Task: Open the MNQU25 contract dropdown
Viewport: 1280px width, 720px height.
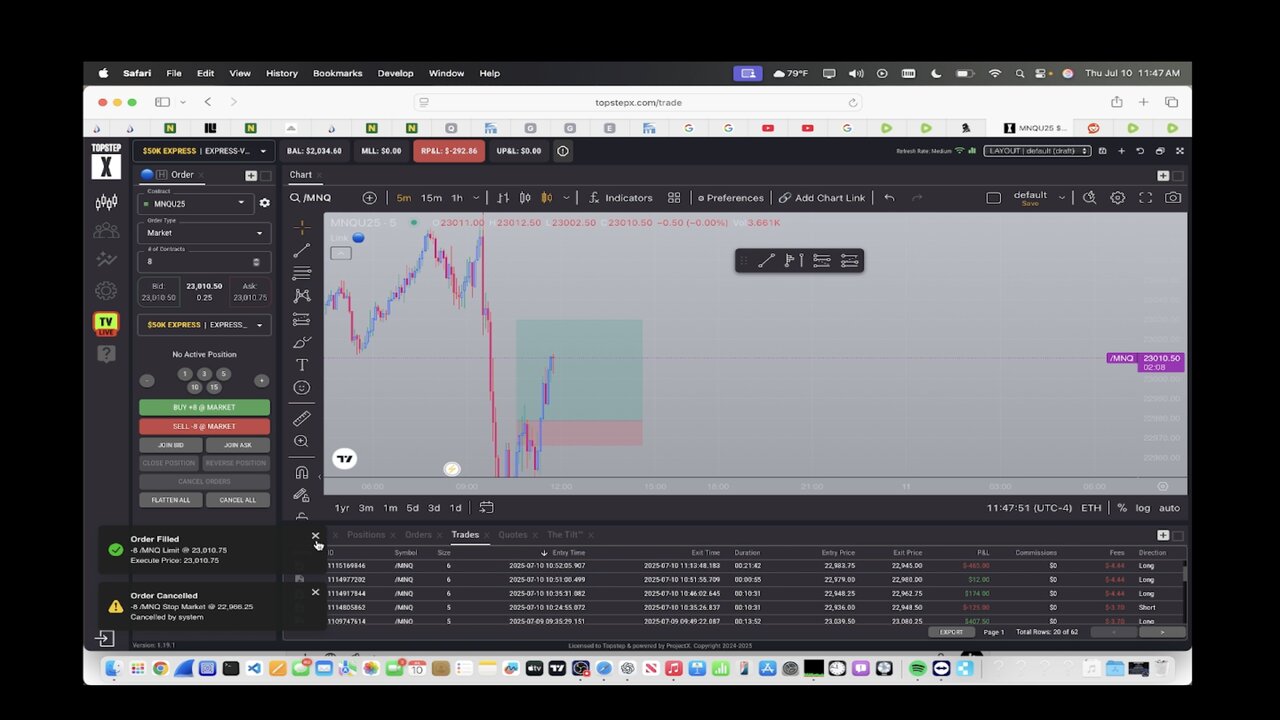Action: click(x=197, y=203)
